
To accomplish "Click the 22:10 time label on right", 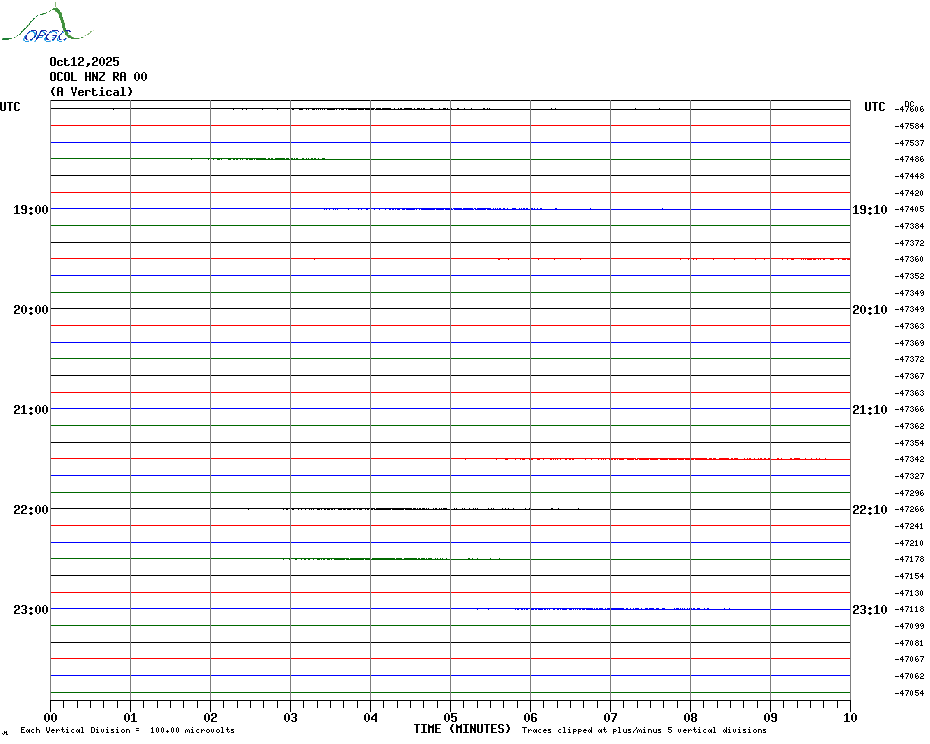I will point(869,510).
